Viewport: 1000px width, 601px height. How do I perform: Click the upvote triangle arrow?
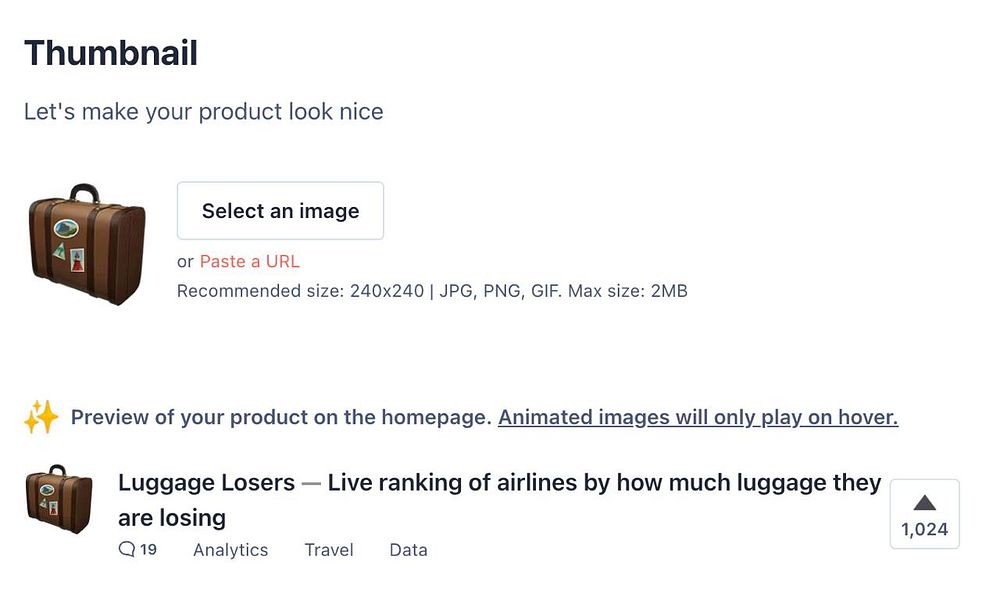pyautogui.click(x=924, y=503)
